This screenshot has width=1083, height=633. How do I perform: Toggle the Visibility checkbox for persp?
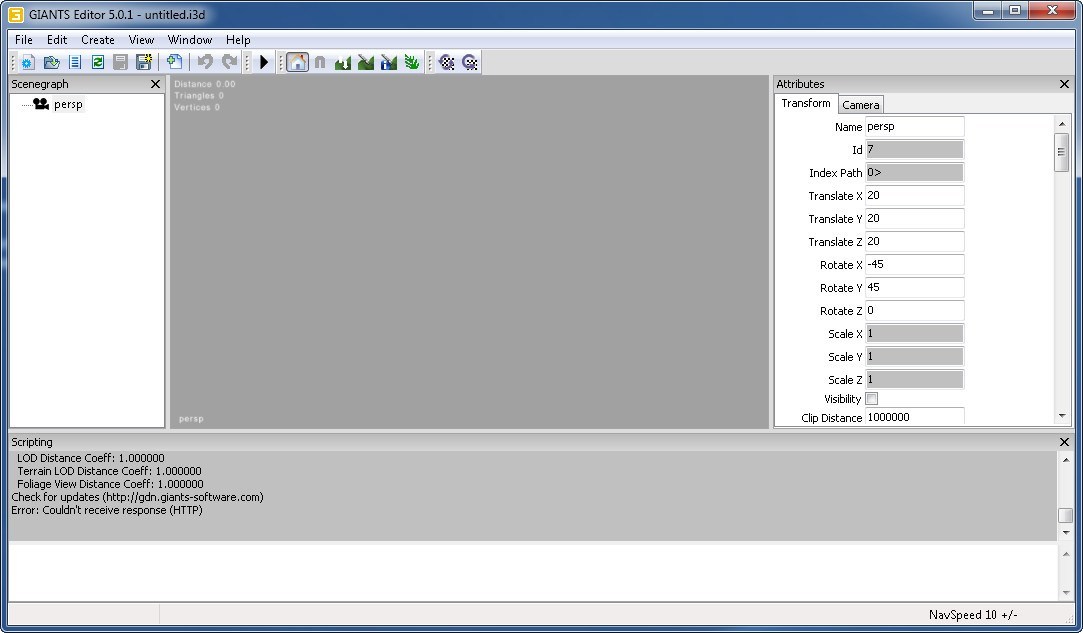click(871, 398)
